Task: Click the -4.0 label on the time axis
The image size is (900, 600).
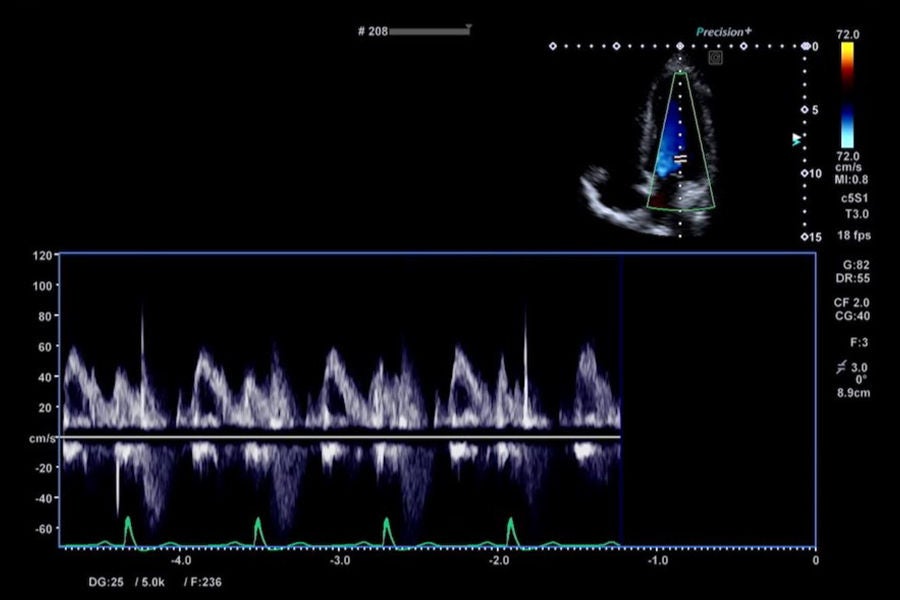Action: pyautogui.click(x=181, y=560)
